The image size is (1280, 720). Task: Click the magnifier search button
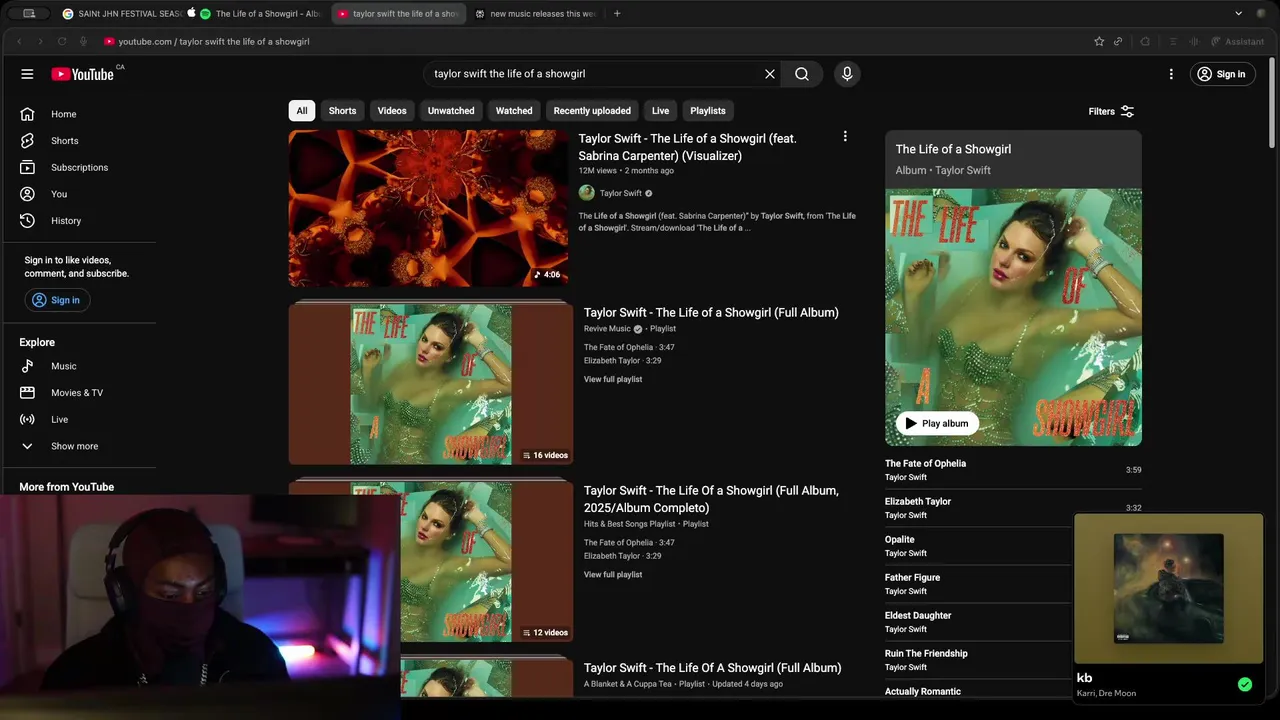(802, 74)
